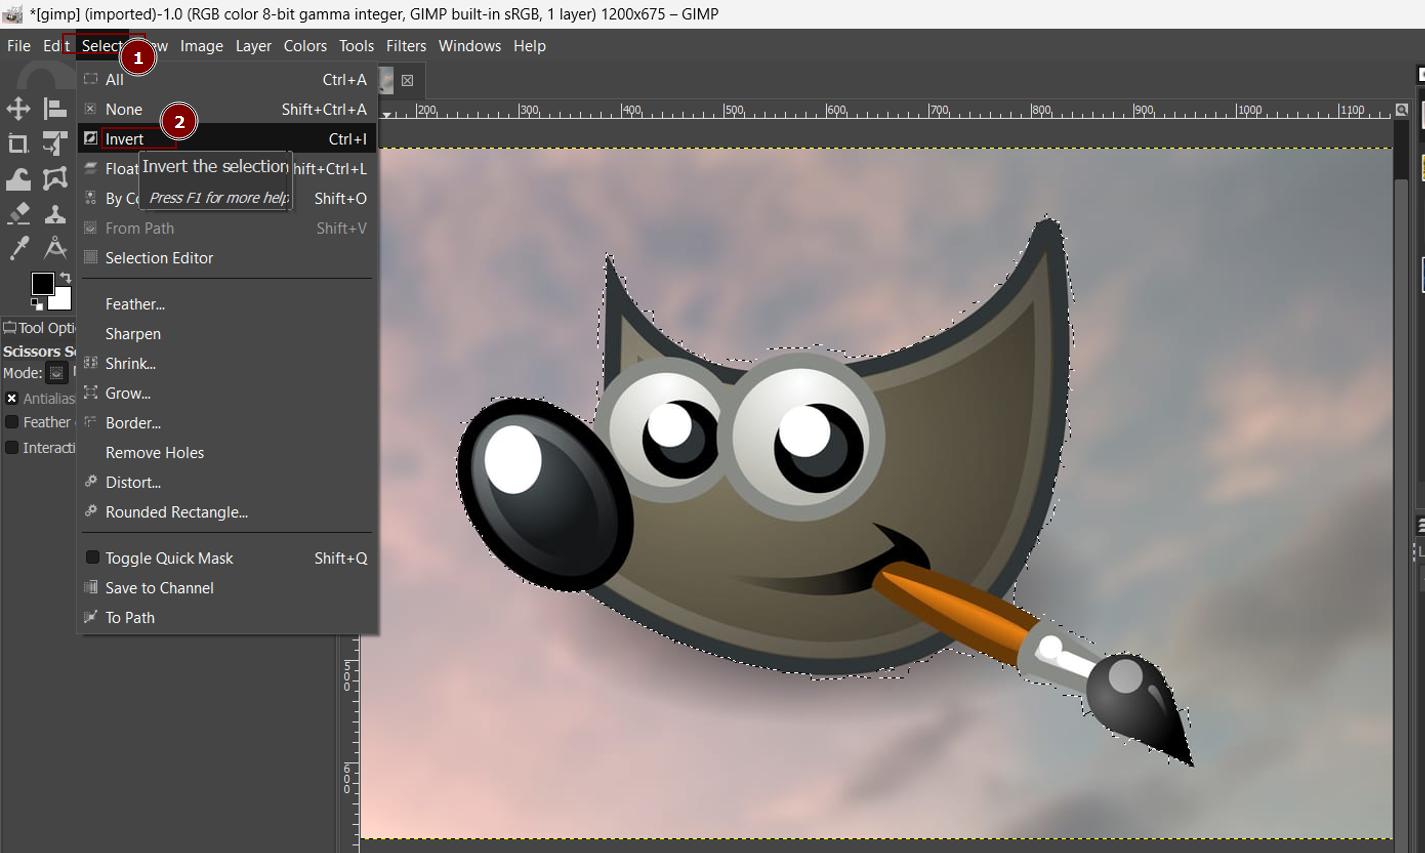
Task: Pick the Color Picker eyedropper tool
Action: point(18,248)
